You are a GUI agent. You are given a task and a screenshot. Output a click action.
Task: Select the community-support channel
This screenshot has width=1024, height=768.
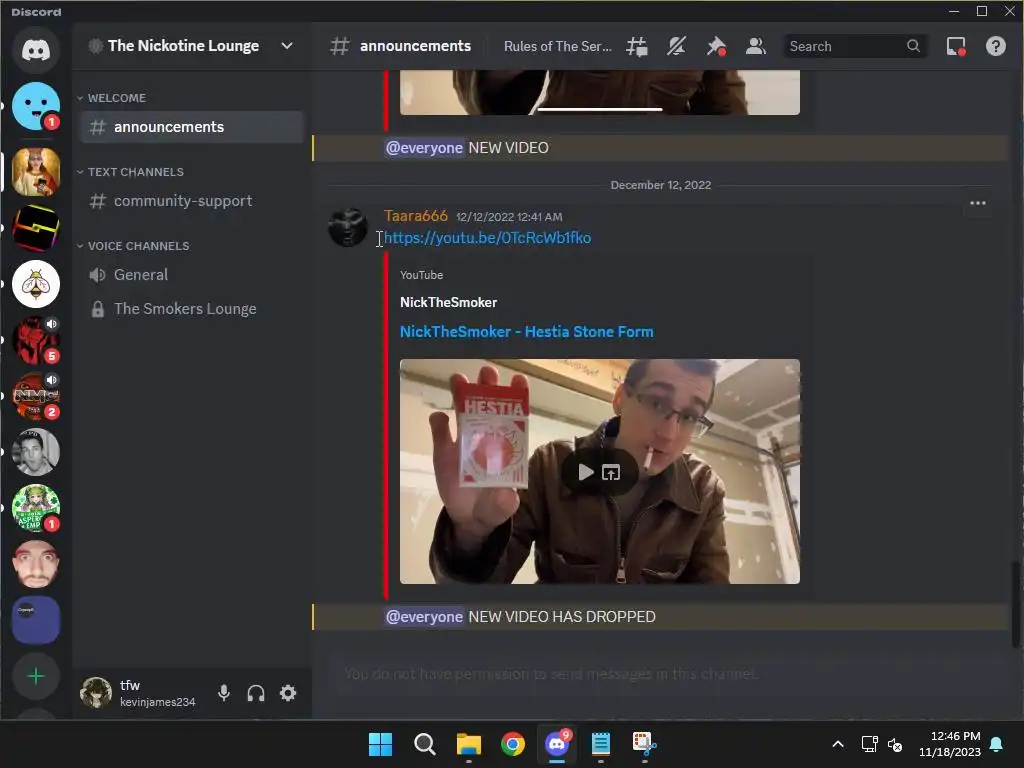[x=192, y=200]
